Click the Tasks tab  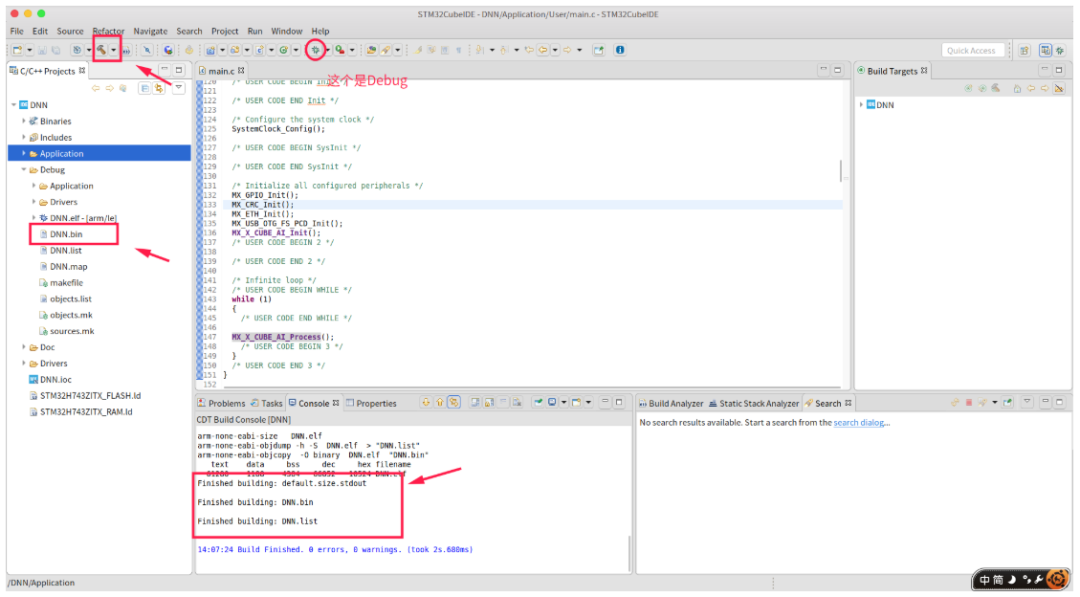[267, 403]
